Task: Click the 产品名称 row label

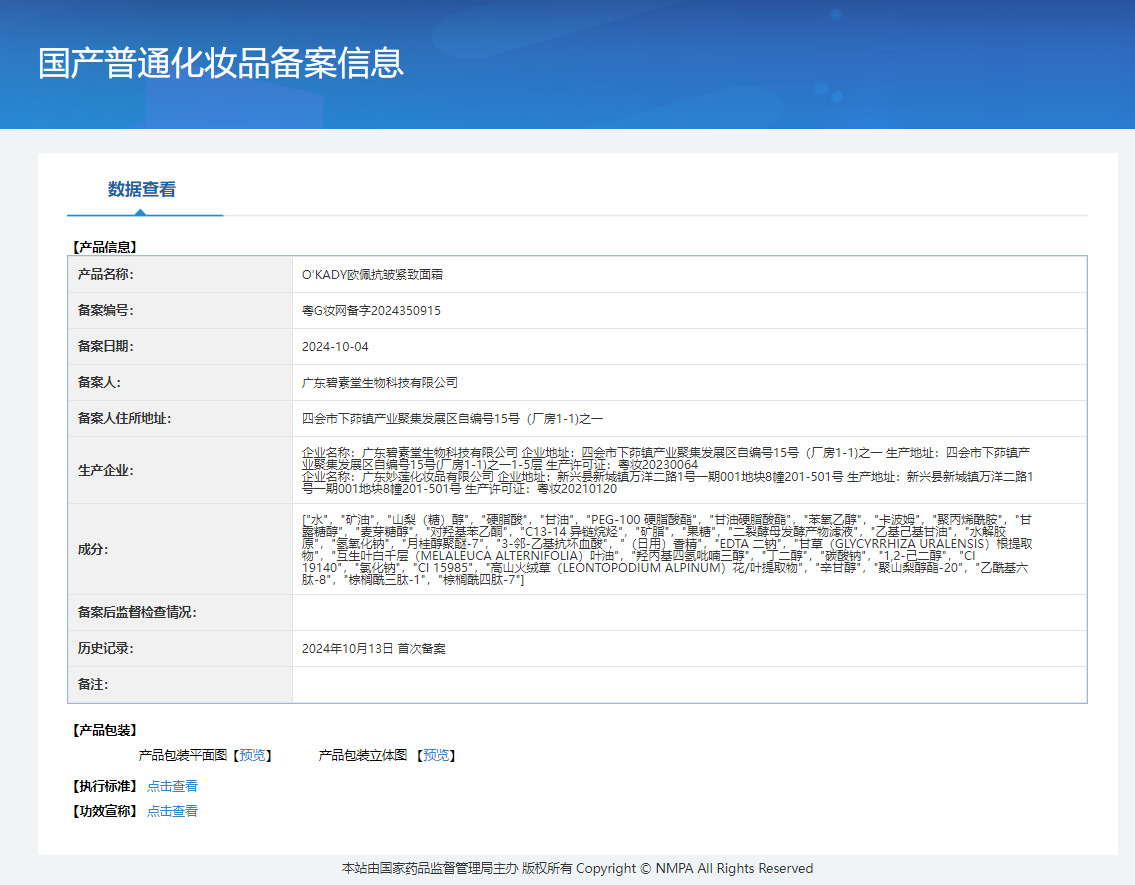Action: pos(106,274)
